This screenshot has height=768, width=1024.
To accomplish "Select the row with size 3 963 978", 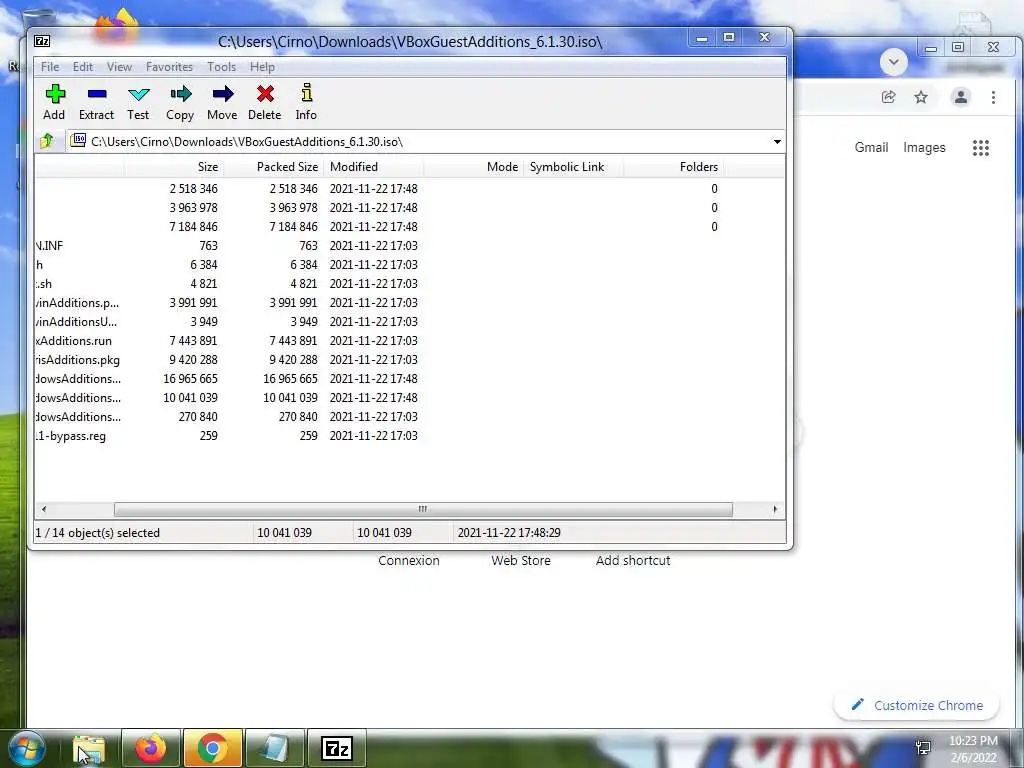I will click(x=409, y=208).
